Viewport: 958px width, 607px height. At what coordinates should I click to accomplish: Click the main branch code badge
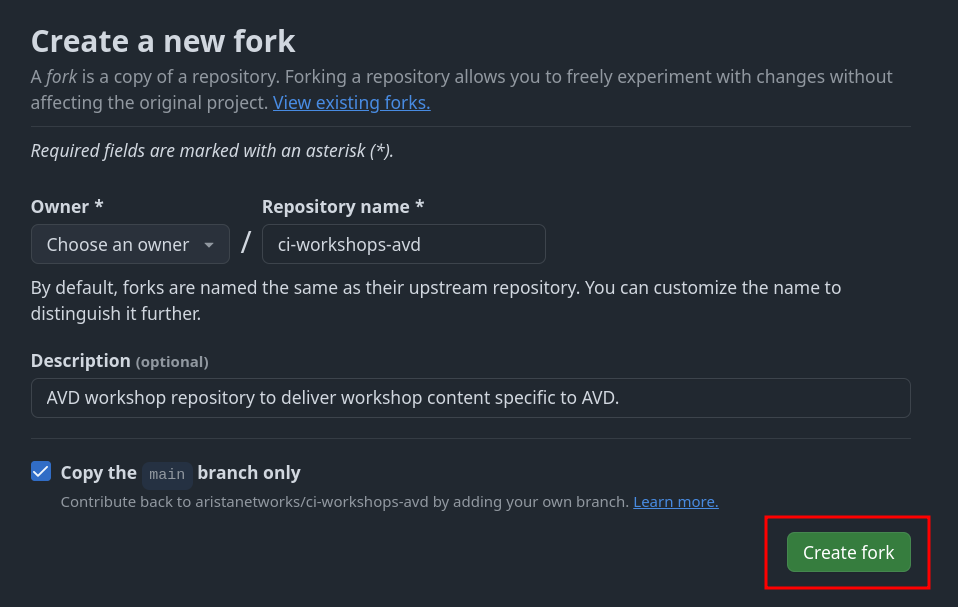tap(167, 474)
